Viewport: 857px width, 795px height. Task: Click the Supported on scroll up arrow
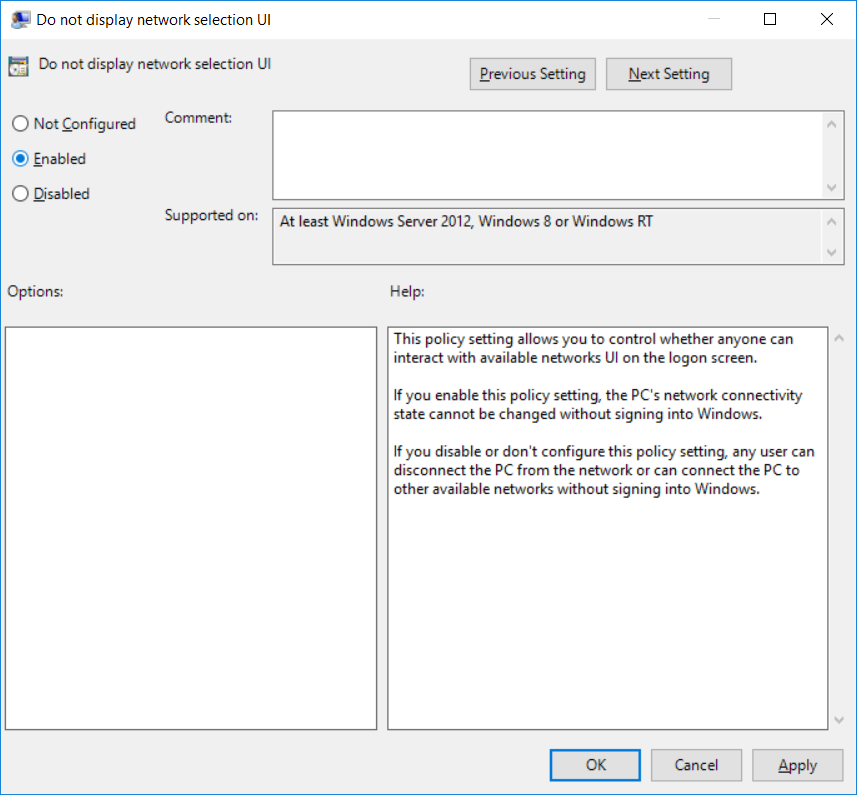pyautogui.click(x=832, y=221)
